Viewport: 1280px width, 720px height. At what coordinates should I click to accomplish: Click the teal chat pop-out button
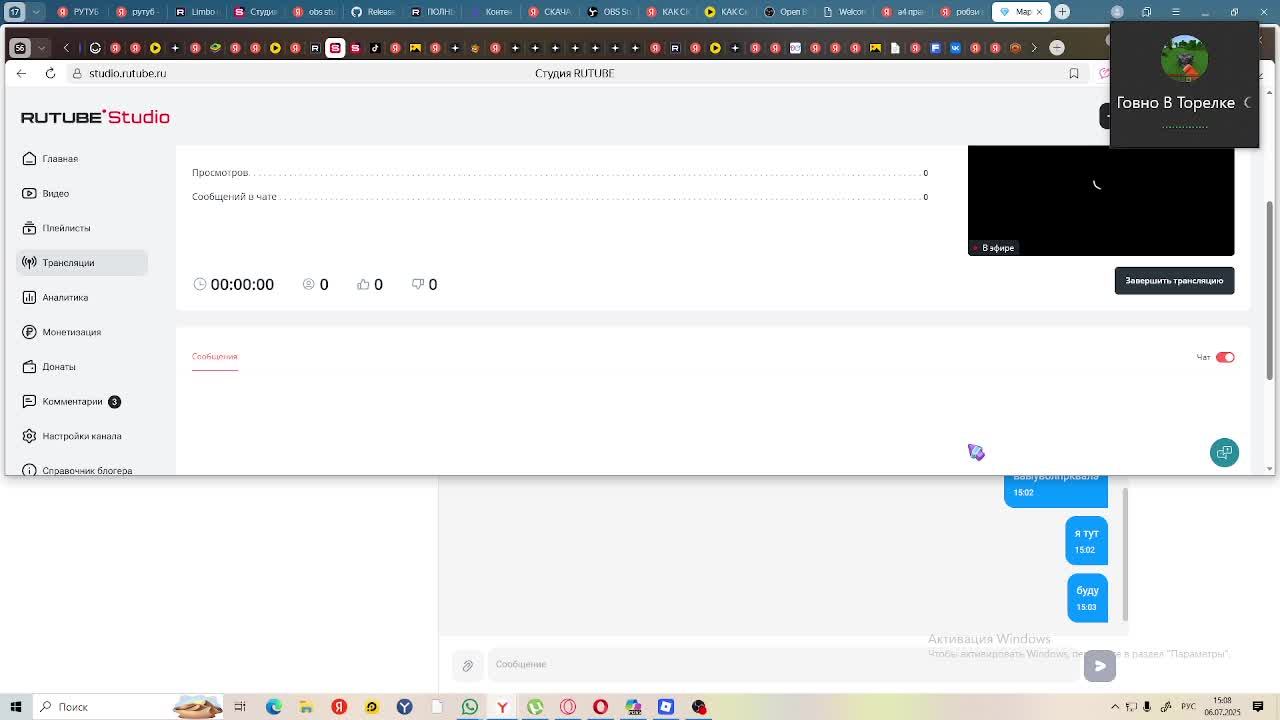pyautogui.click(x=1224, y=452)
